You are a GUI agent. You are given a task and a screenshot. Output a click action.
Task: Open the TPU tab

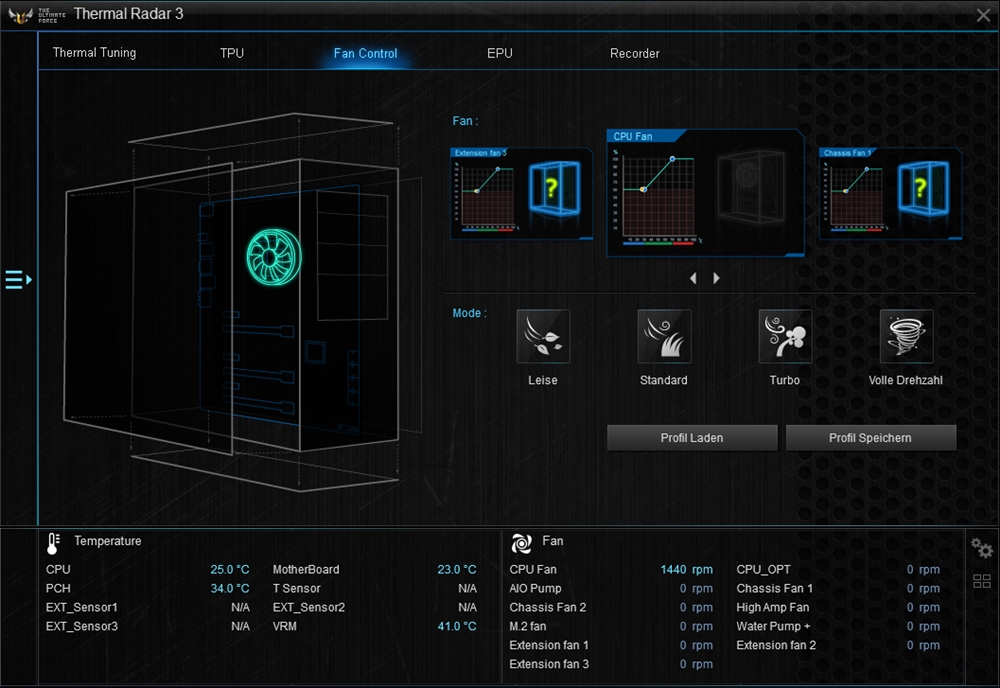pos(232,53)
